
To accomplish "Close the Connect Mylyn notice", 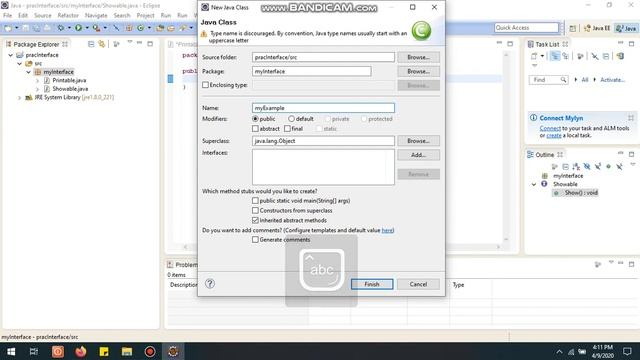I will tap(631, 118).
